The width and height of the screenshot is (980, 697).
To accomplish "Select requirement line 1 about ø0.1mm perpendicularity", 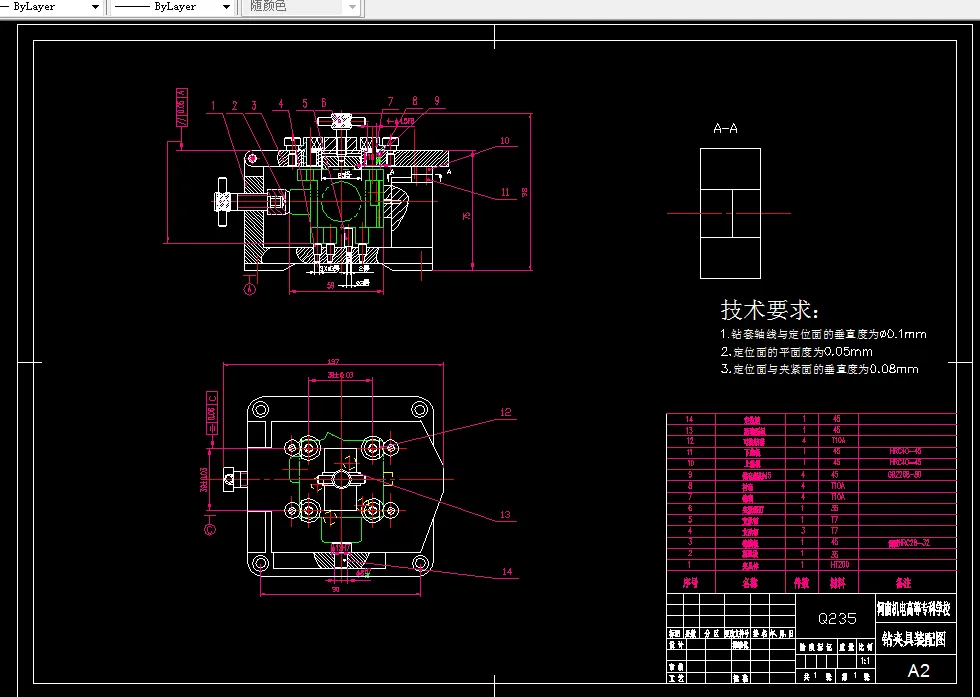I will pos(823,334).
